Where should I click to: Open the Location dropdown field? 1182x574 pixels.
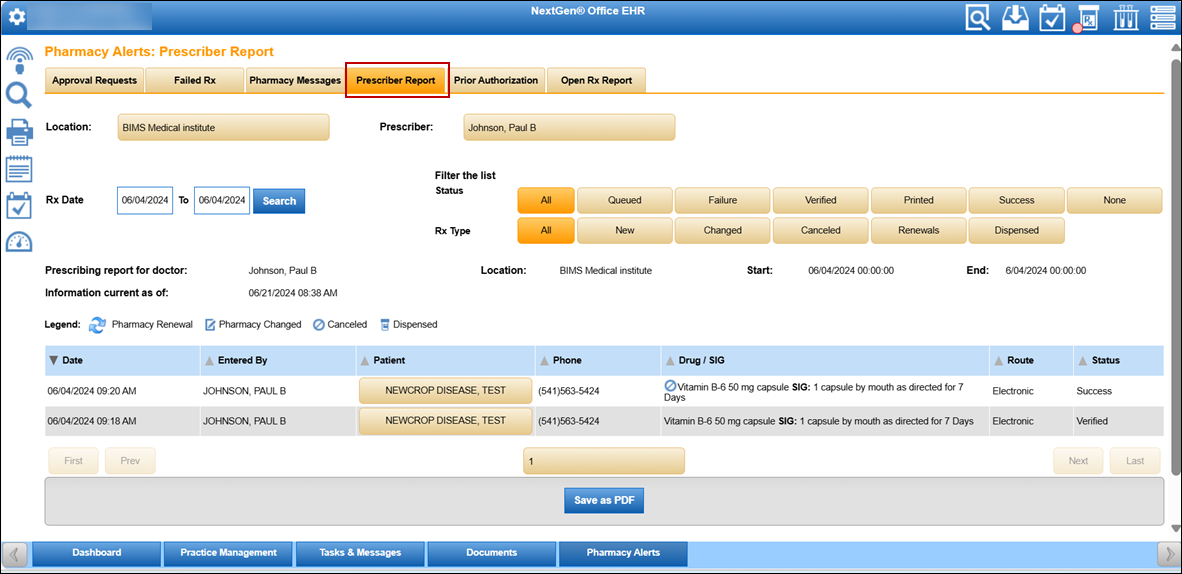pyautogui.click(x=223, y=128)
